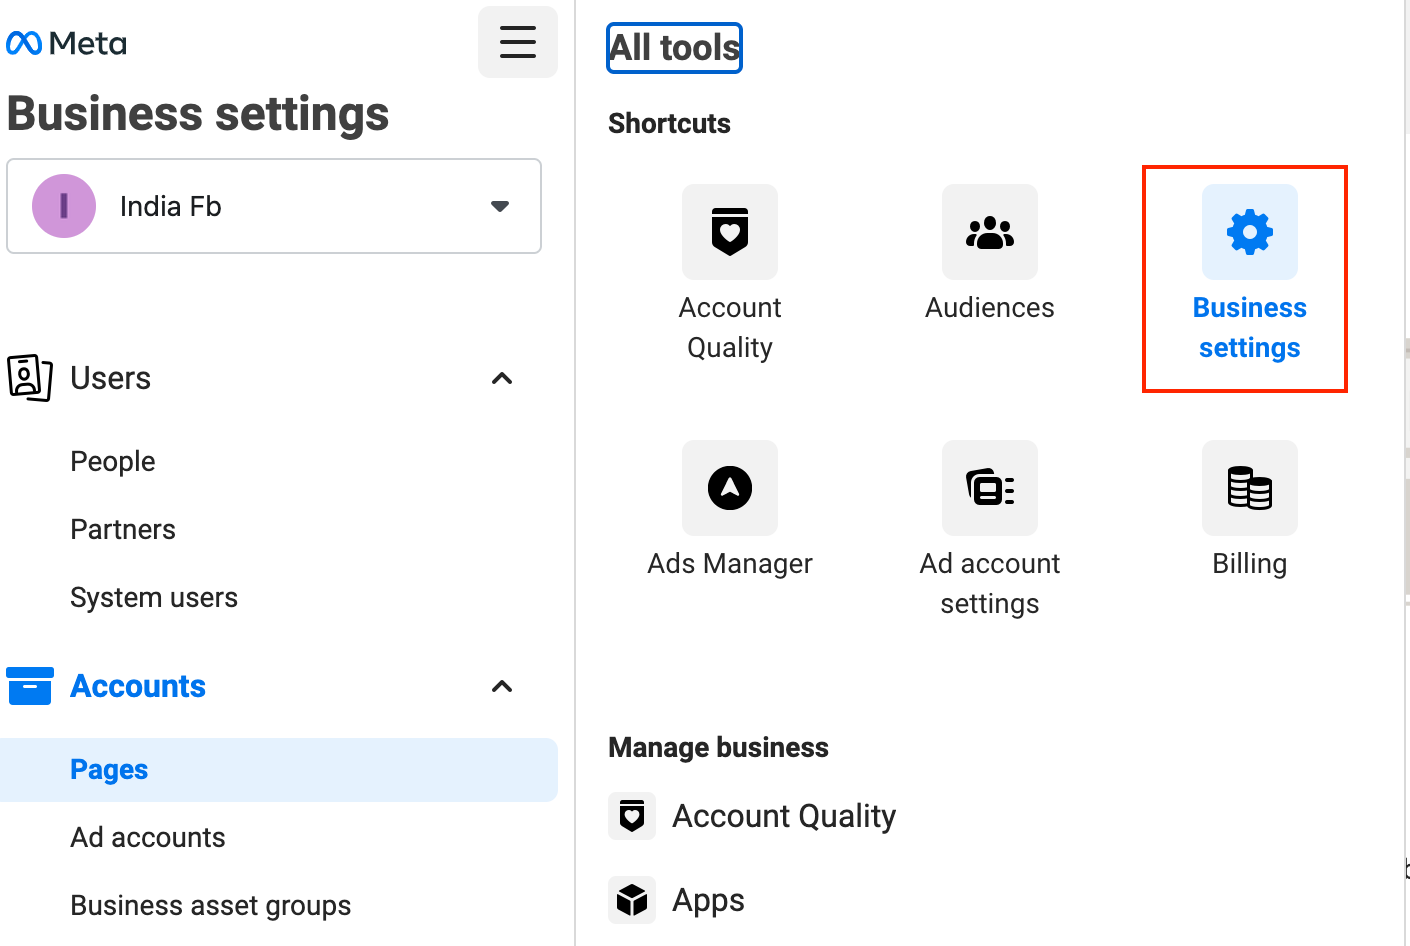Click the Users section label

coord(110,378)
